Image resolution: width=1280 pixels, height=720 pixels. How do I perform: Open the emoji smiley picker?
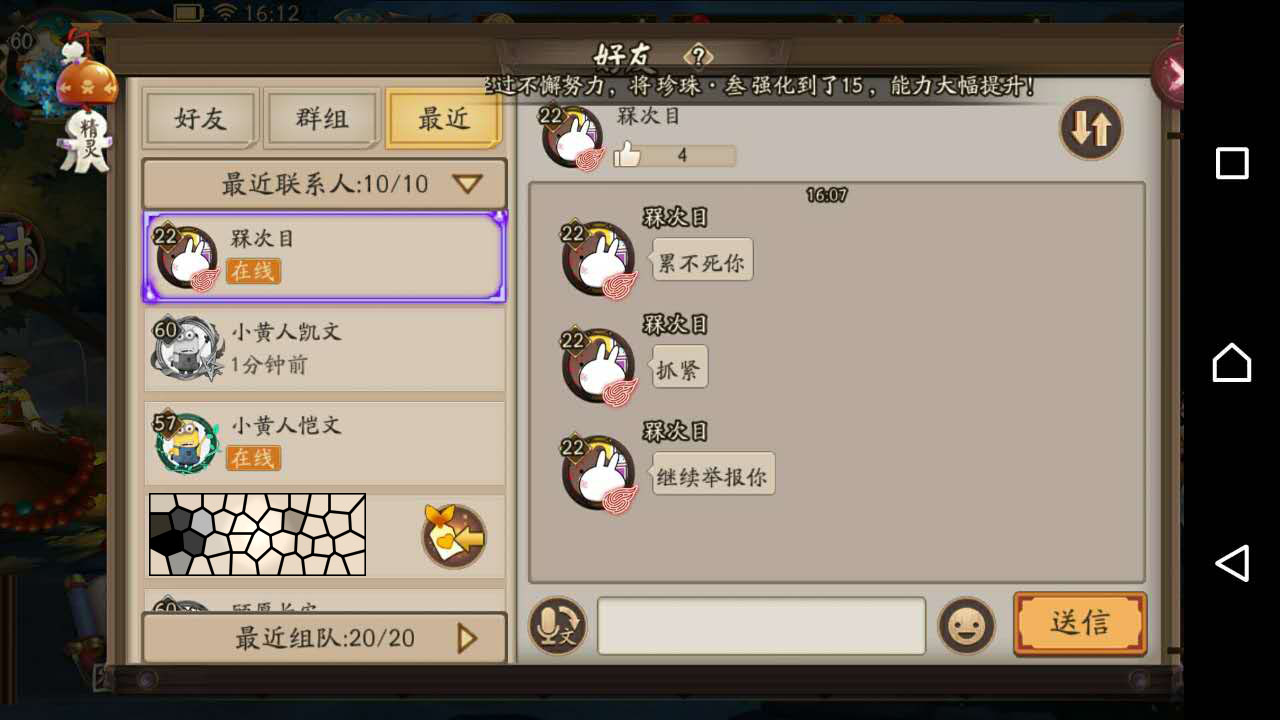point(966,626)
